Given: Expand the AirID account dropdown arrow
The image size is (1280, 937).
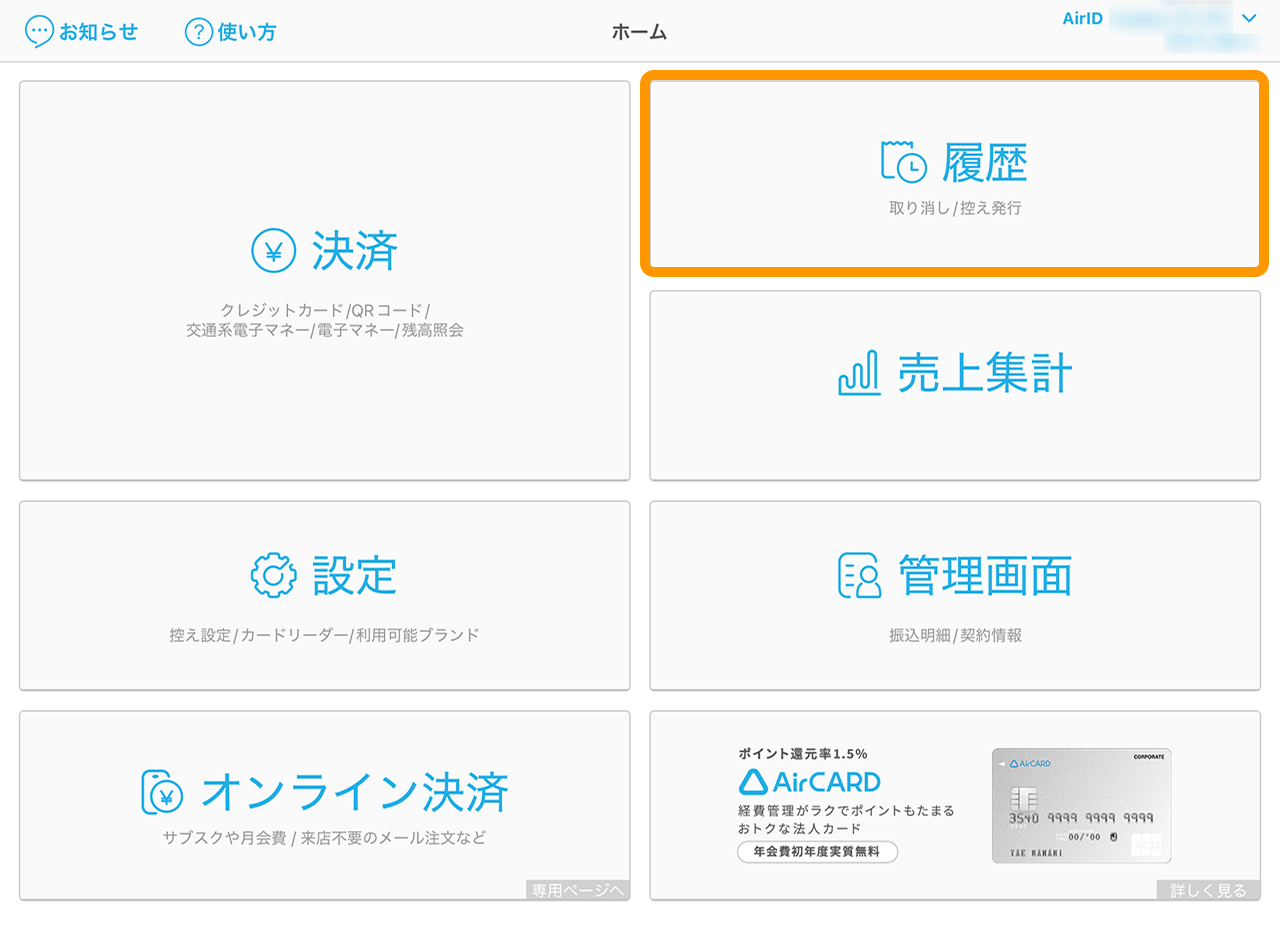Looking at the screenshot, I should [1248, 18].
